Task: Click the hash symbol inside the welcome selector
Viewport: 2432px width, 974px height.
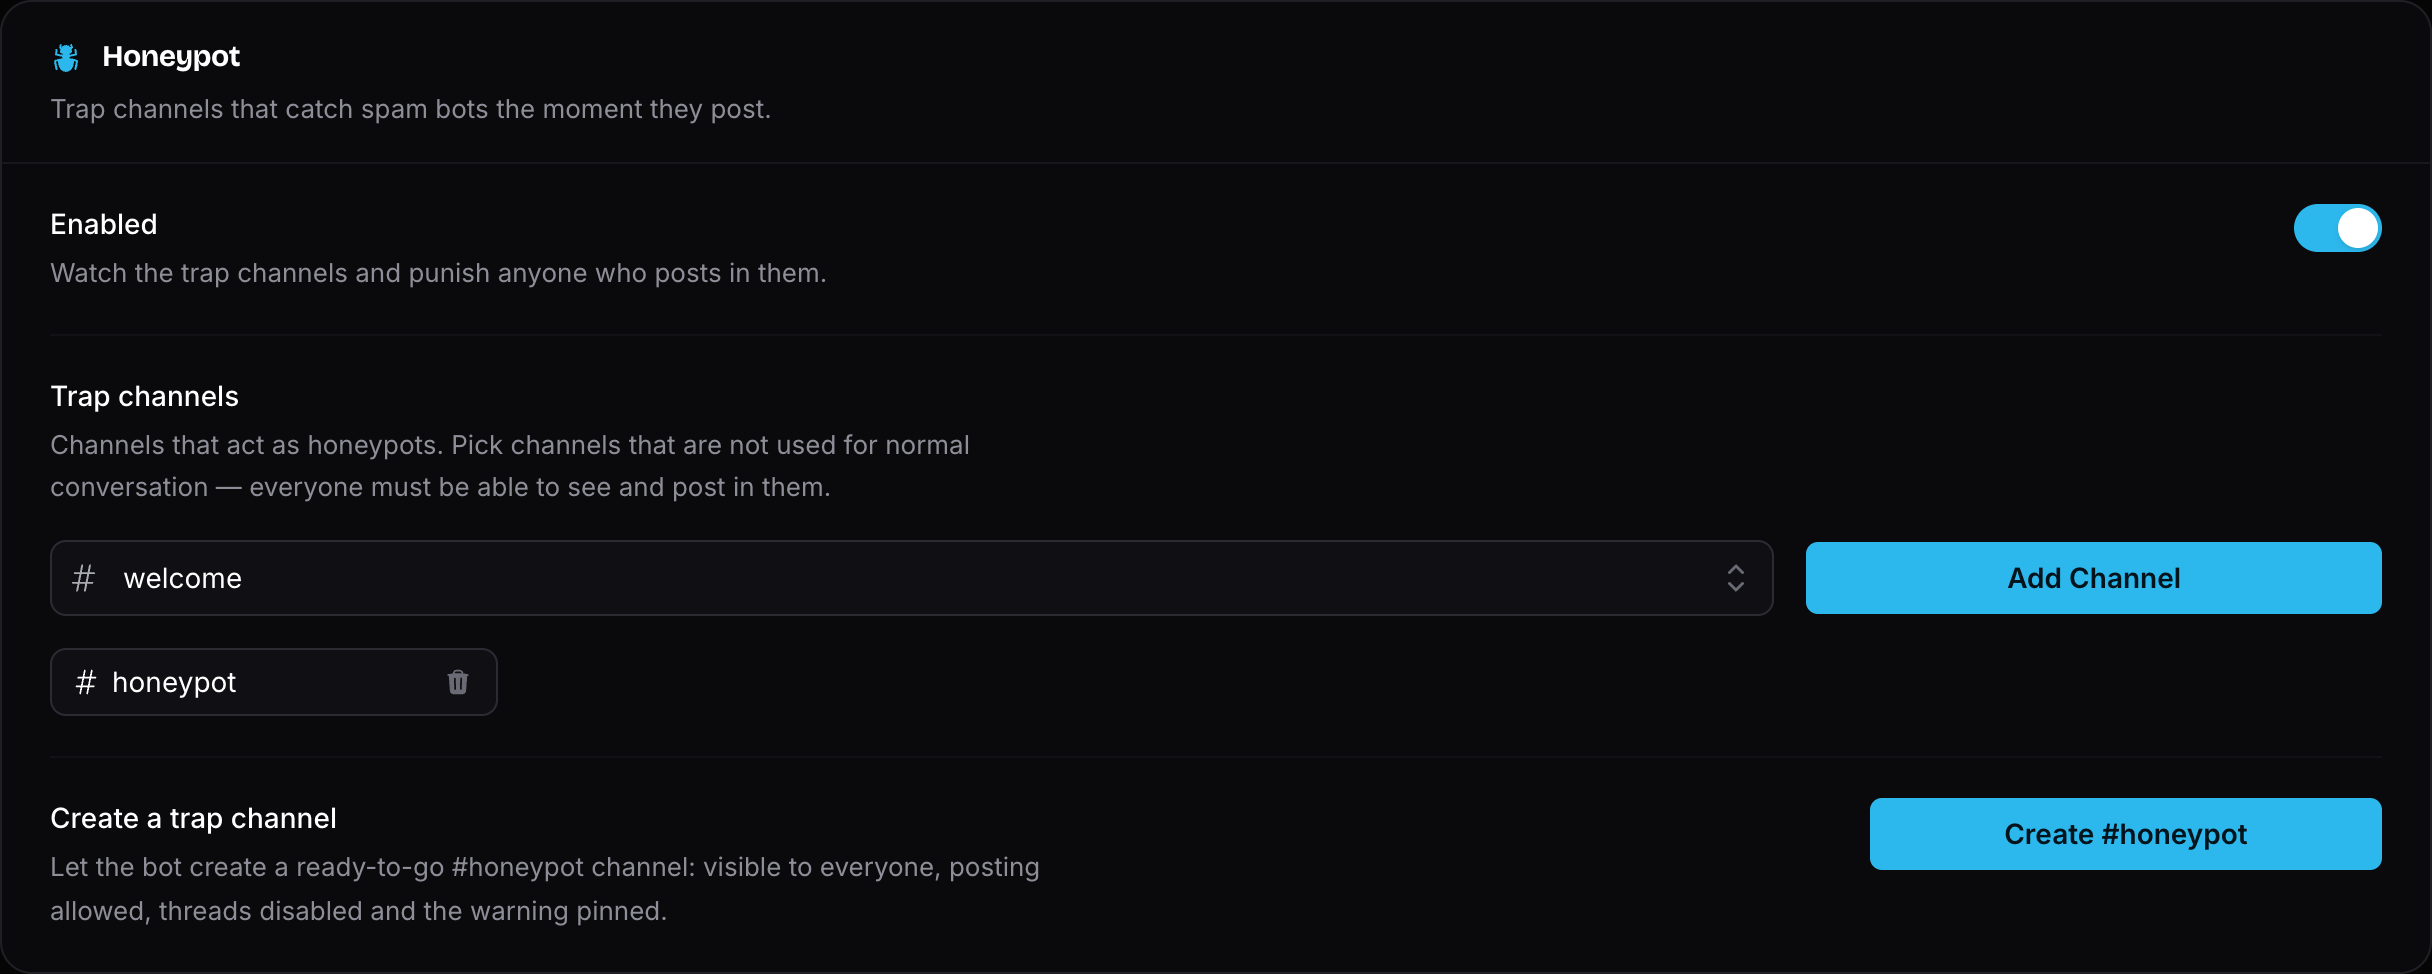Action: pyautogui.click(x=84, y=578)
